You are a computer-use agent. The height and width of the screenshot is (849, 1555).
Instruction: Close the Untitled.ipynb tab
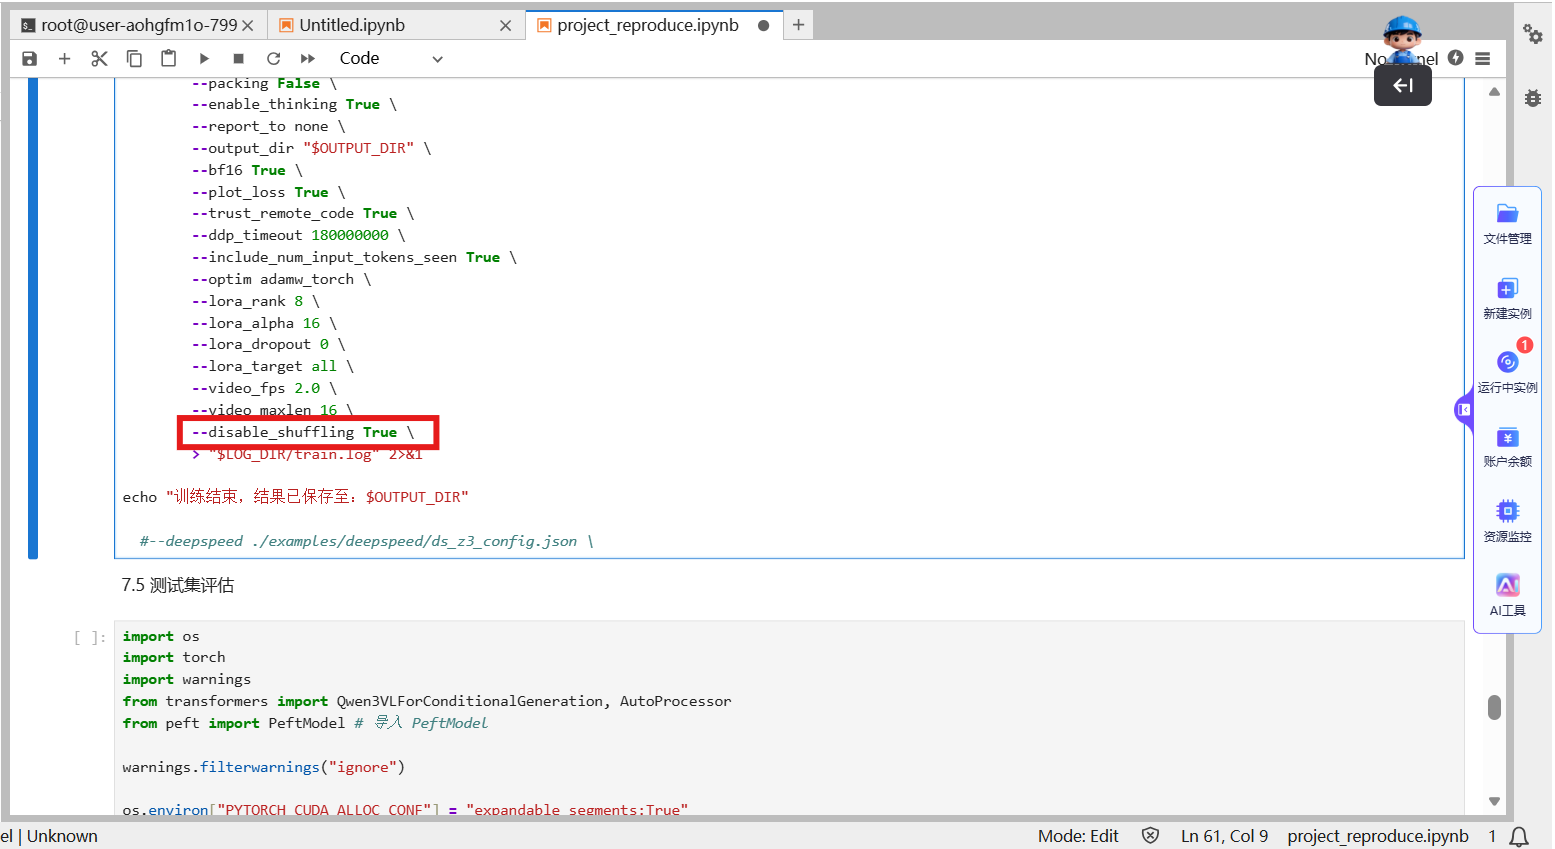coord(505,25)
